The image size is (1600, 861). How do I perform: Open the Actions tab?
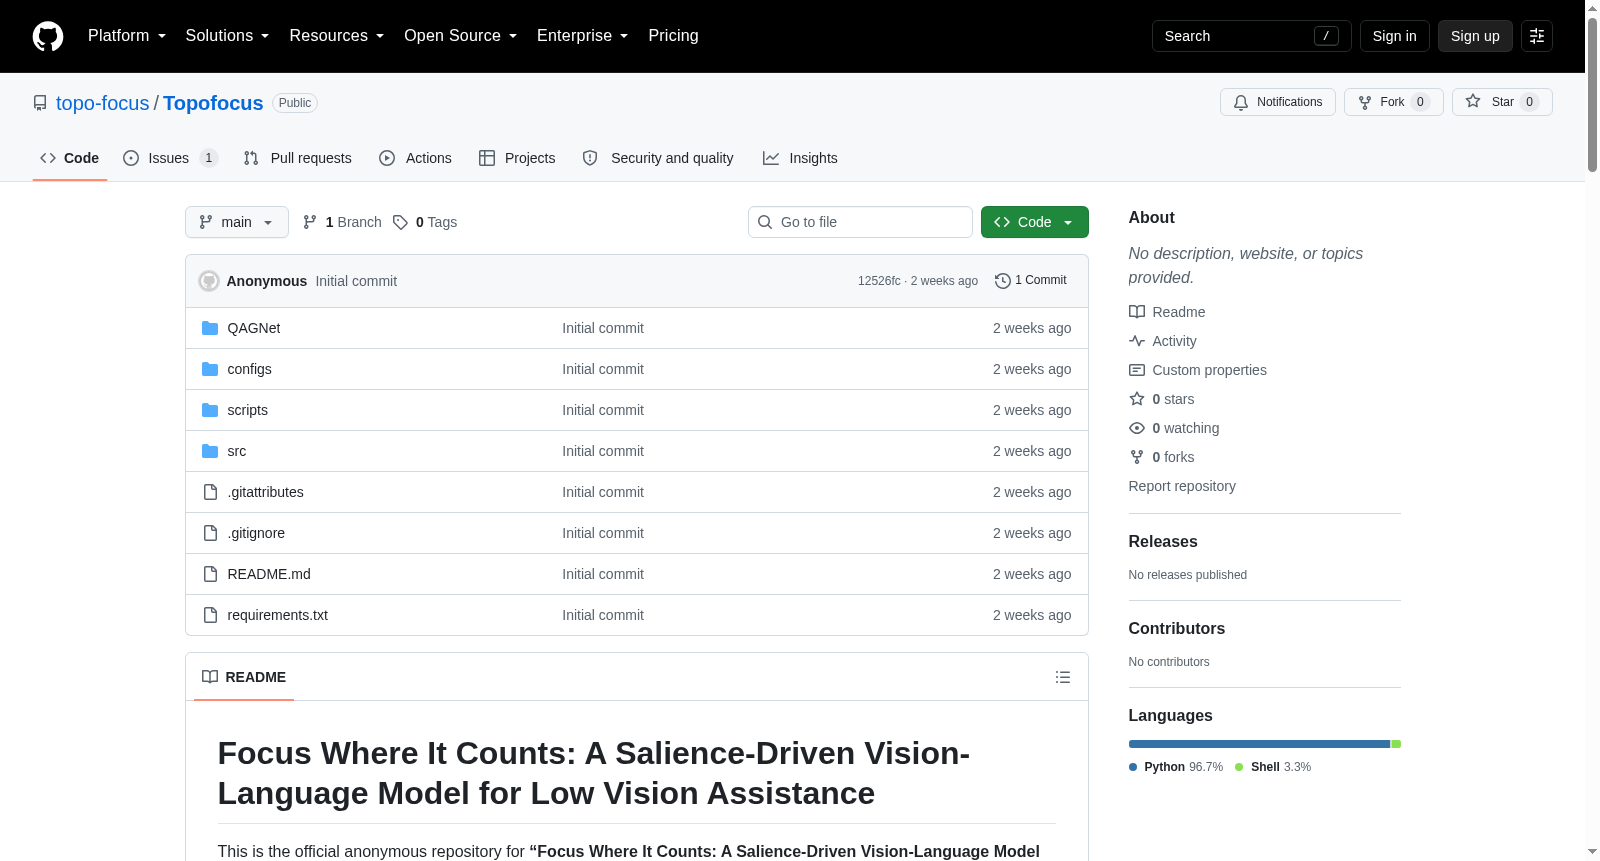point(416,158)
